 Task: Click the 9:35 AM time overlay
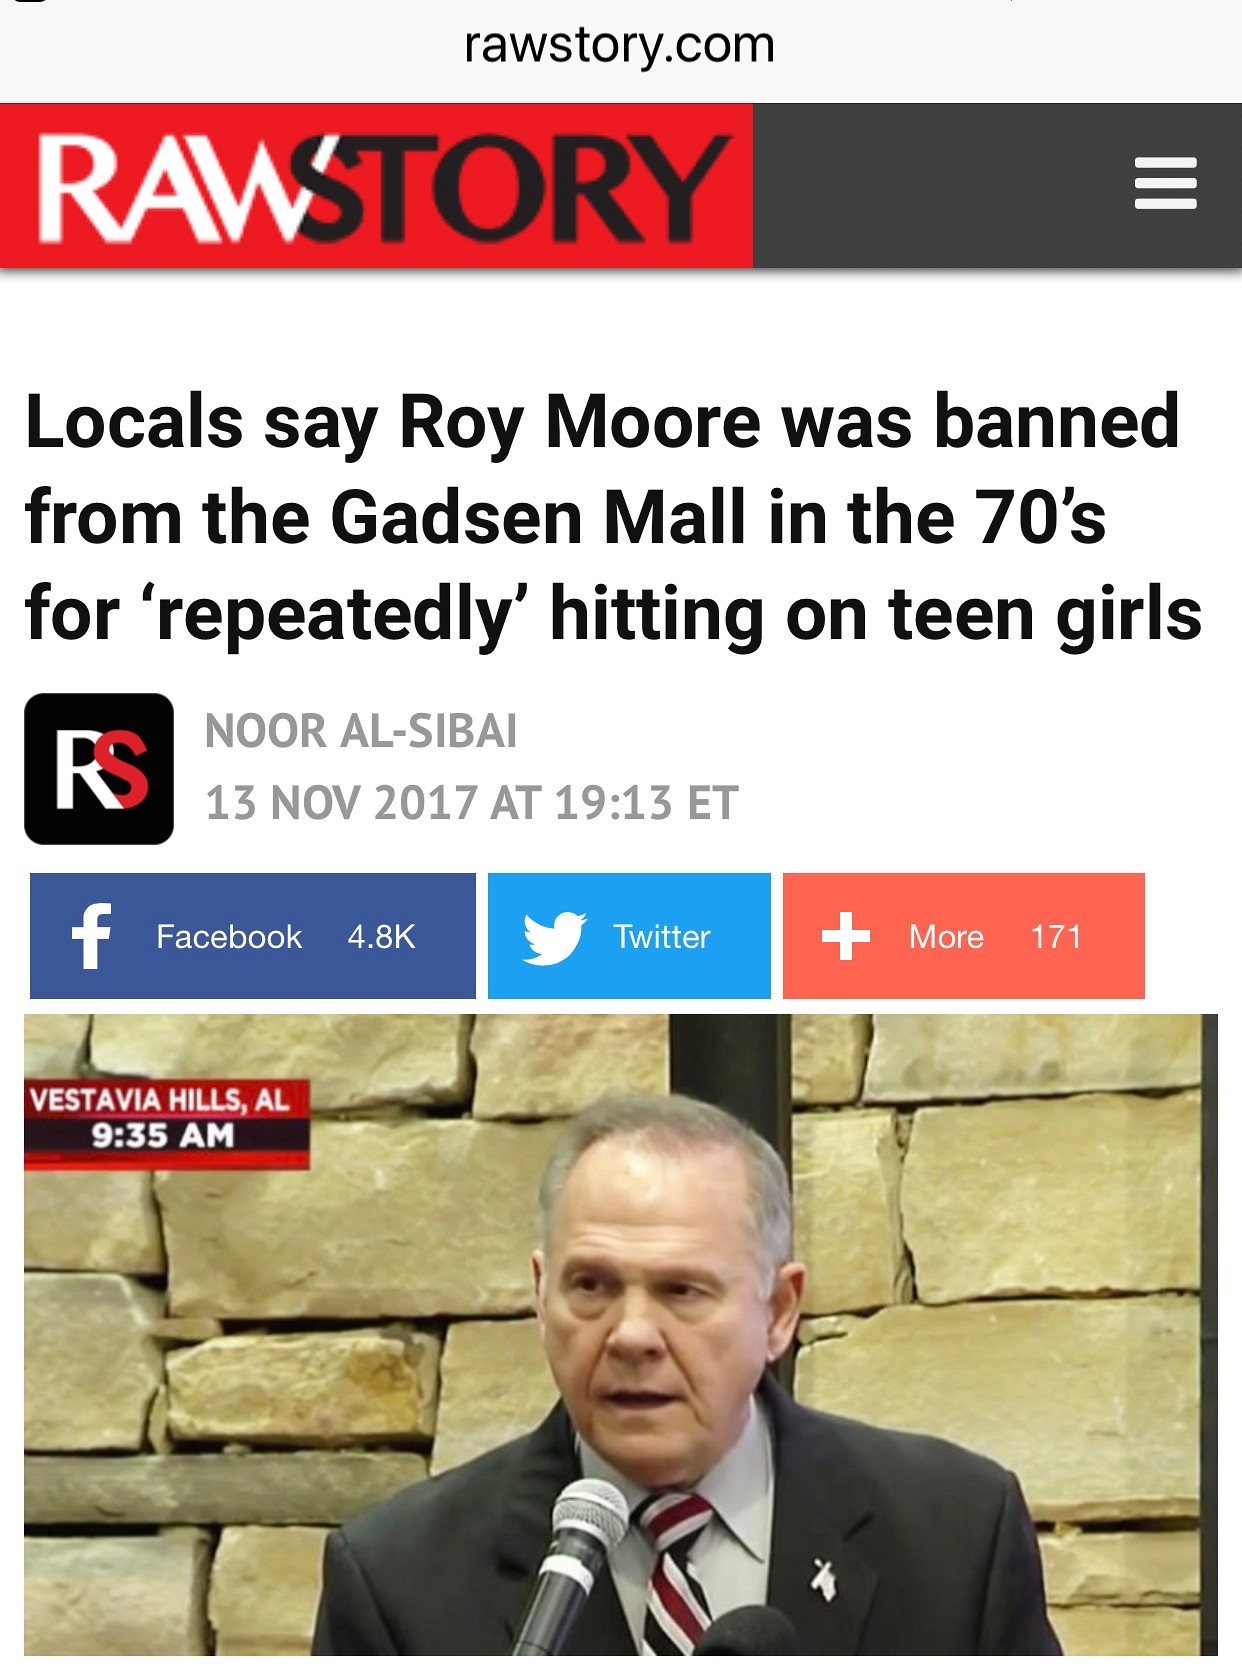pos(163,1135)
